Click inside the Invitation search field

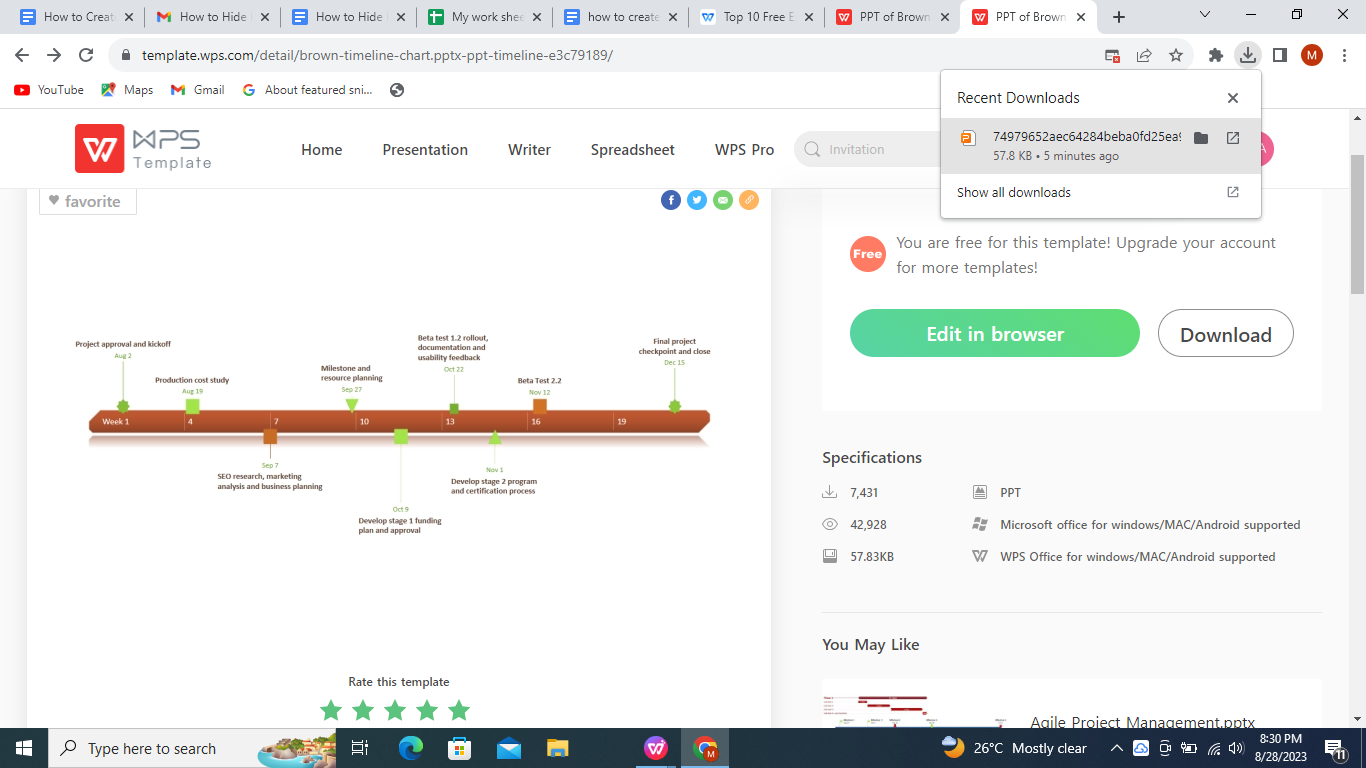pos(880,148)
